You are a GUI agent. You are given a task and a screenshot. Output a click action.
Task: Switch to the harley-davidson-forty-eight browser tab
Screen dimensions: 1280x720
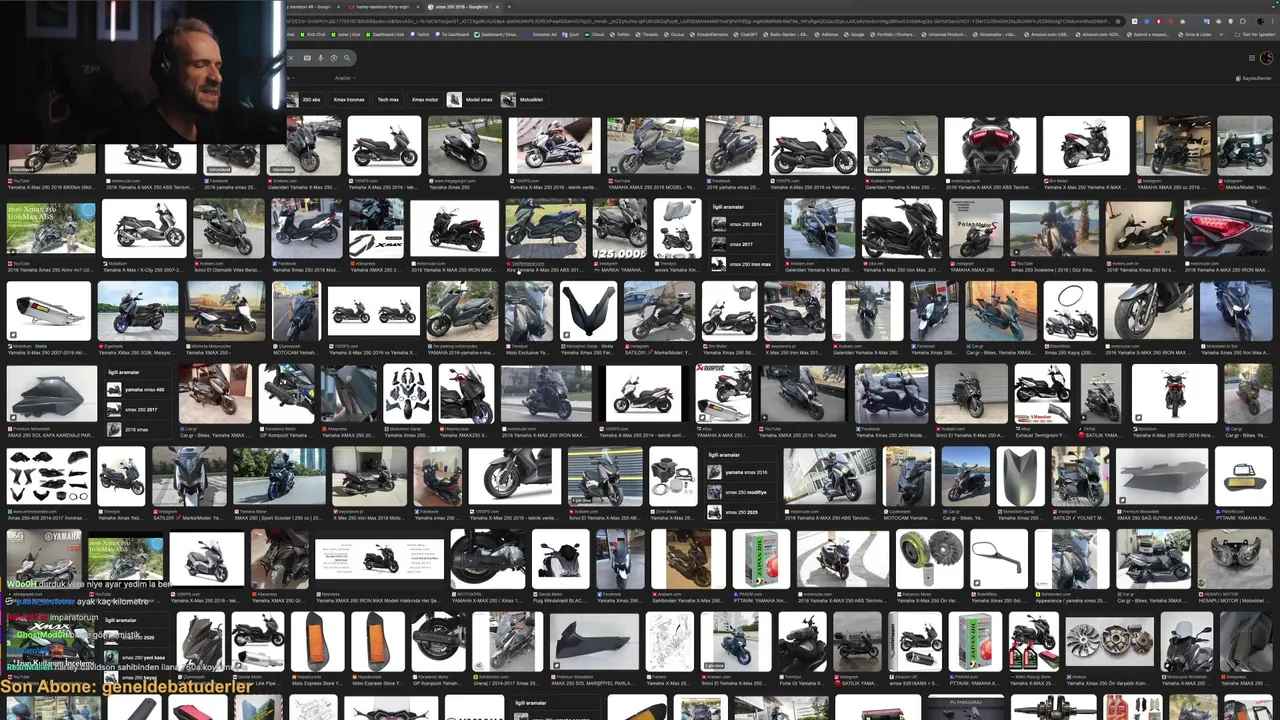tap(385, 7)
